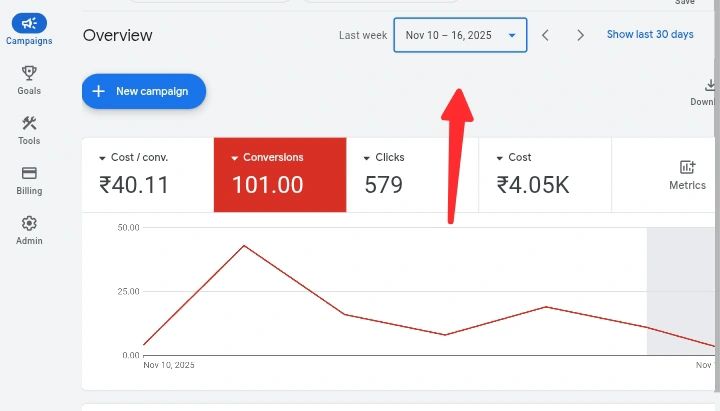Screen dimensions: 720x411
Task: Click the gray shaded area of the chart
Action: 680,290
